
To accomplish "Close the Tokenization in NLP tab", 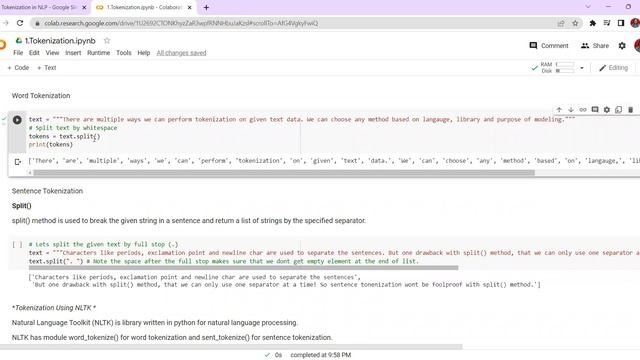I will [84, 7].
